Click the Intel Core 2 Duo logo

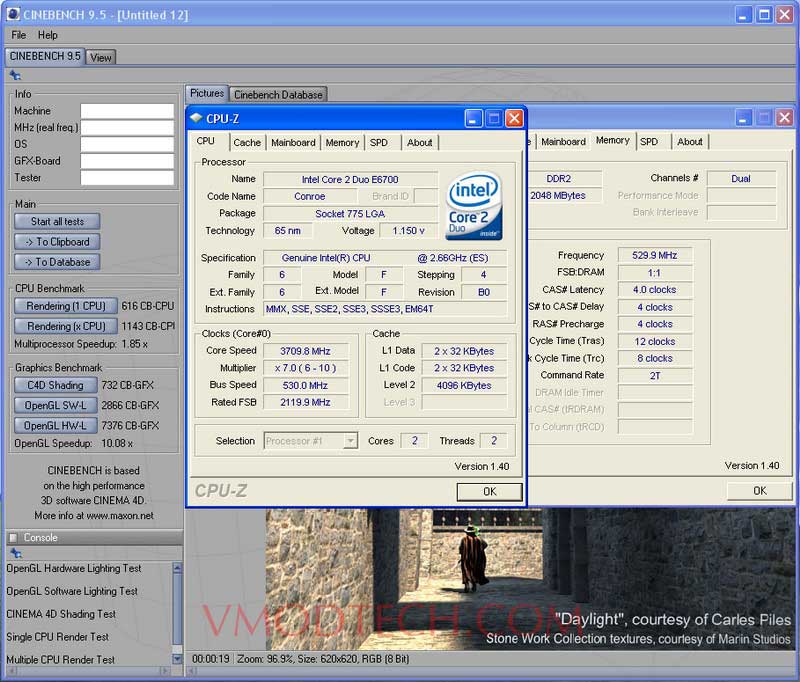474,206
